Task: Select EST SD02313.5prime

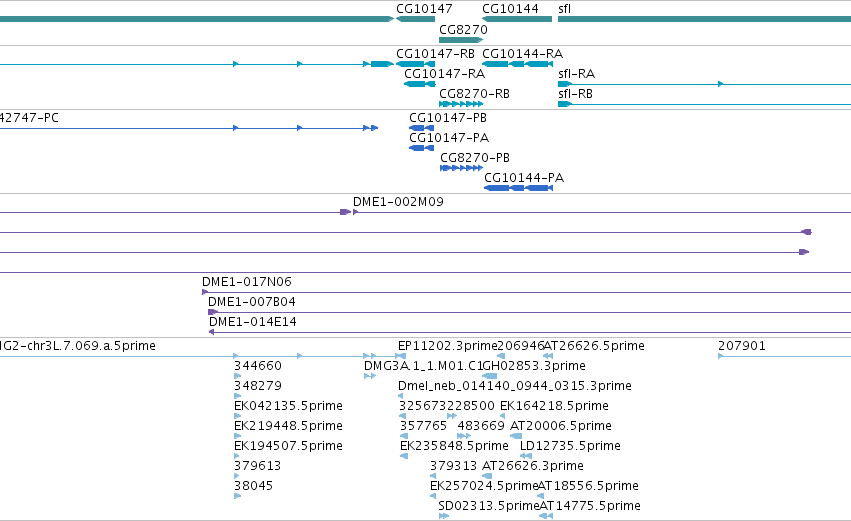Action: point(488,506)
